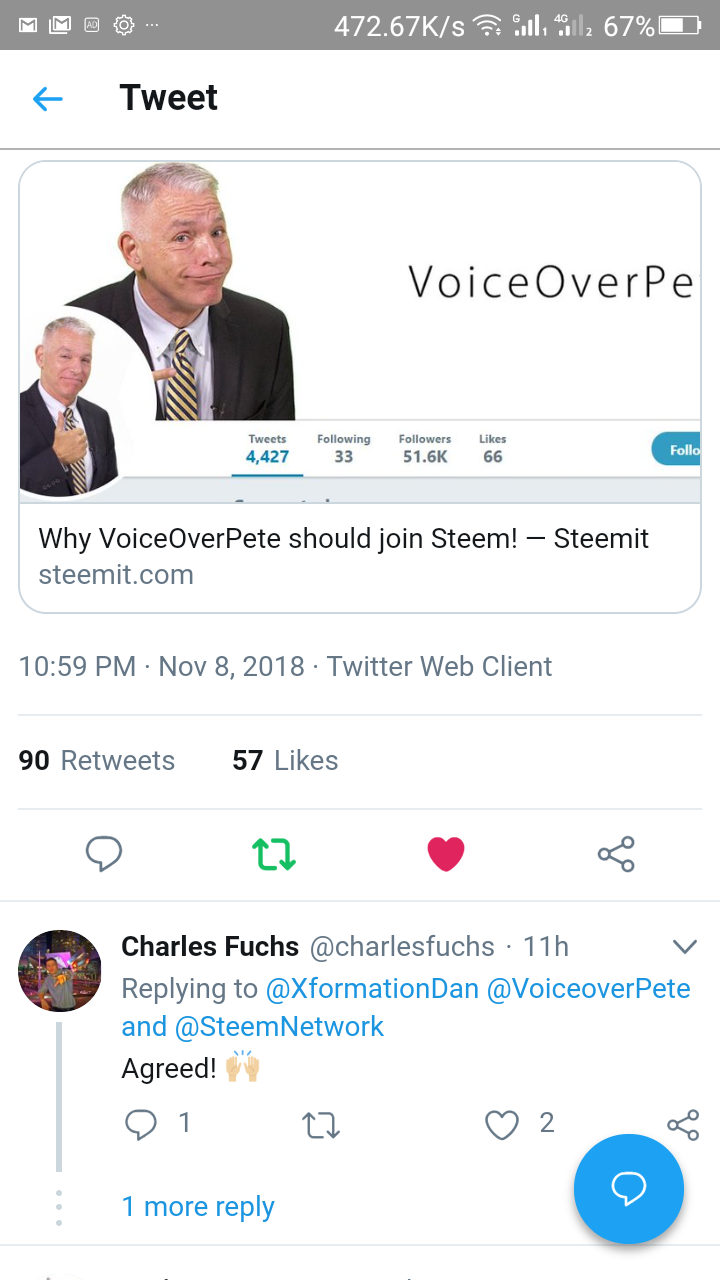Open the reply bubble icon under the tweet
Screen dimensions: 720x1280
104,854
